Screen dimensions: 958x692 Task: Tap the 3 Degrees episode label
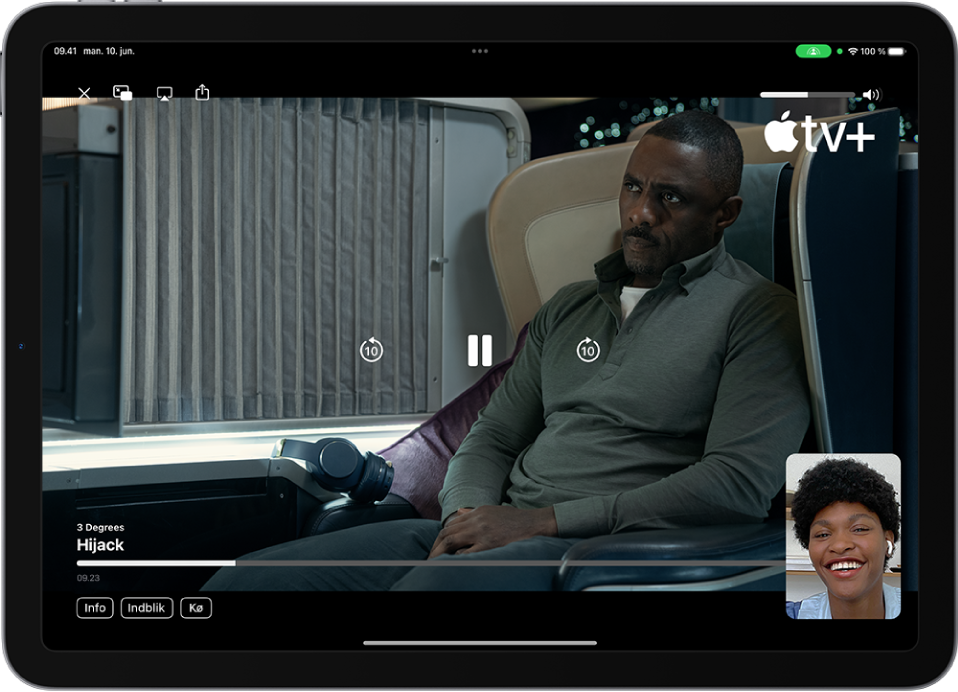click(x=101, y=527)
